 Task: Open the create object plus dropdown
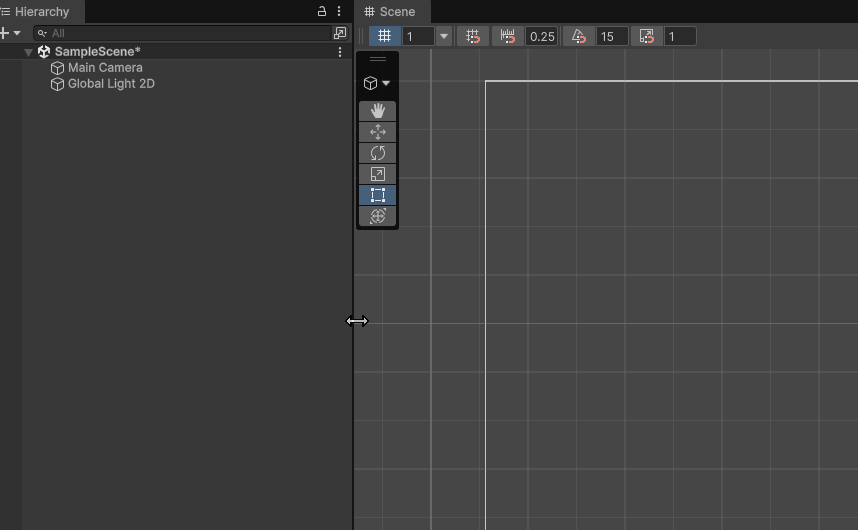click(10, 33)
